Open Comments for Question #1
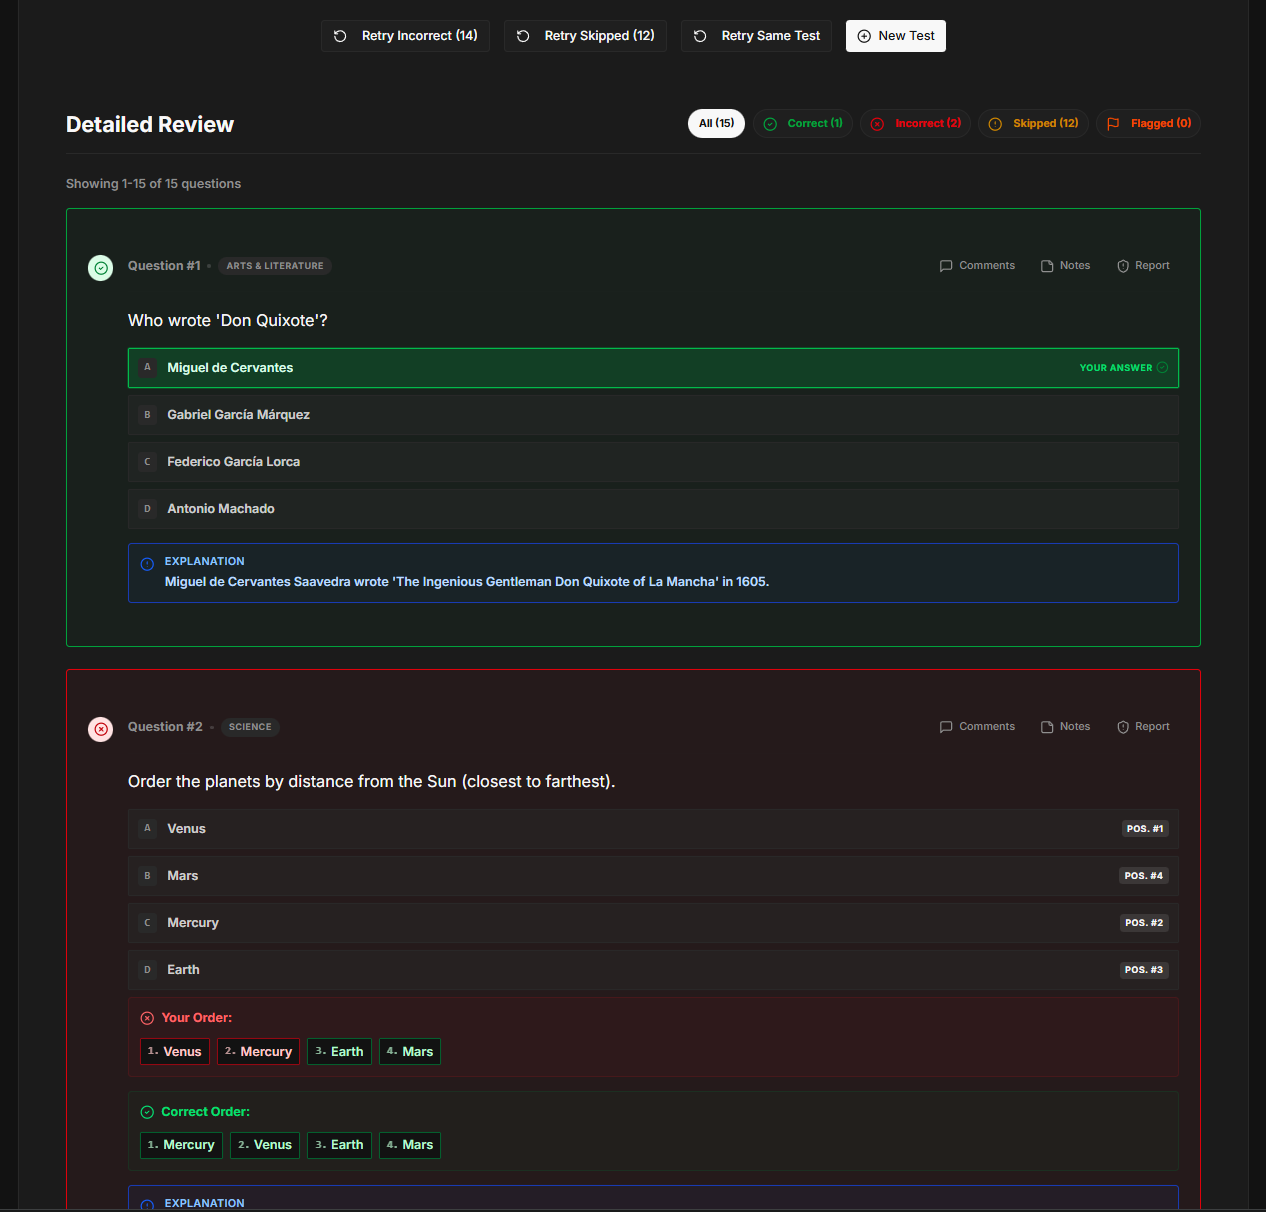 pos(977,266)
